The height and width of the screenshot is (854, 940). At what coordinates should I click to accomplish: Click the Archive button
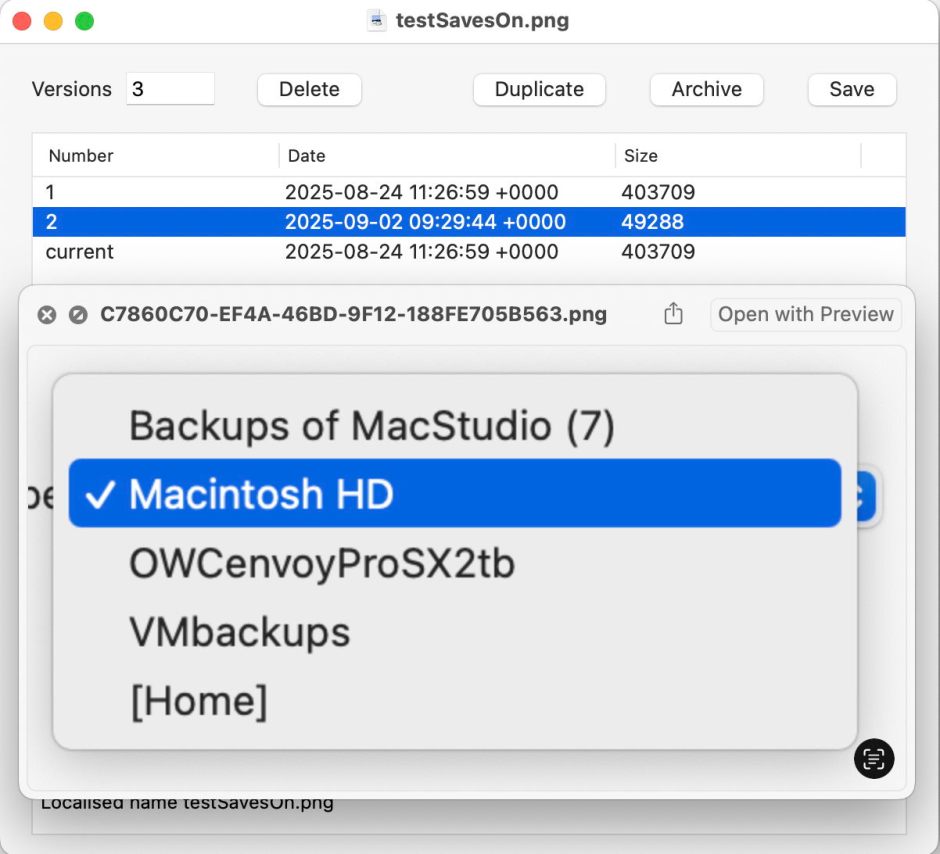pyautogui.click(x=706, y=89)
